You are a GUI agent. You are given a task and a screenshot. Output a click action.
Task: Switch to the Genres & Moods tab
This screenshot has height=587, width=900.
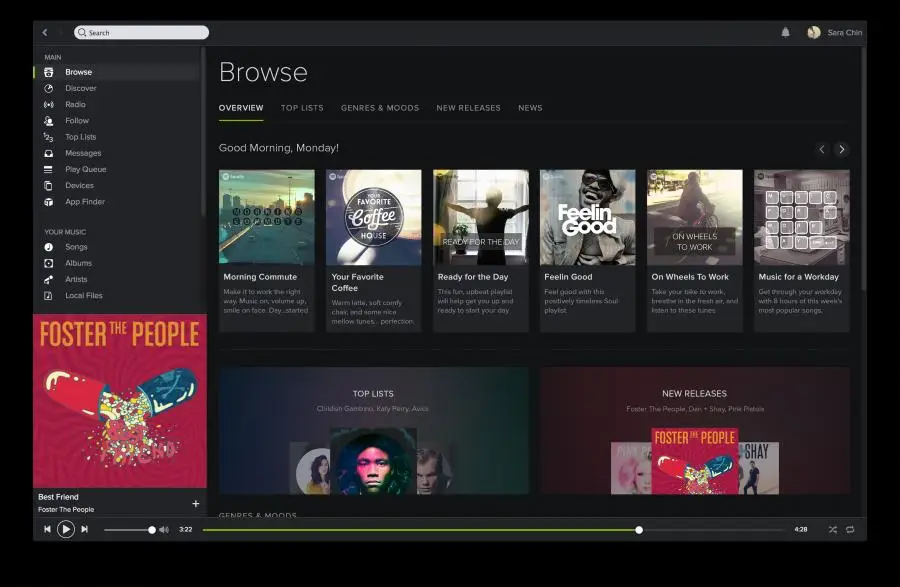380,108
